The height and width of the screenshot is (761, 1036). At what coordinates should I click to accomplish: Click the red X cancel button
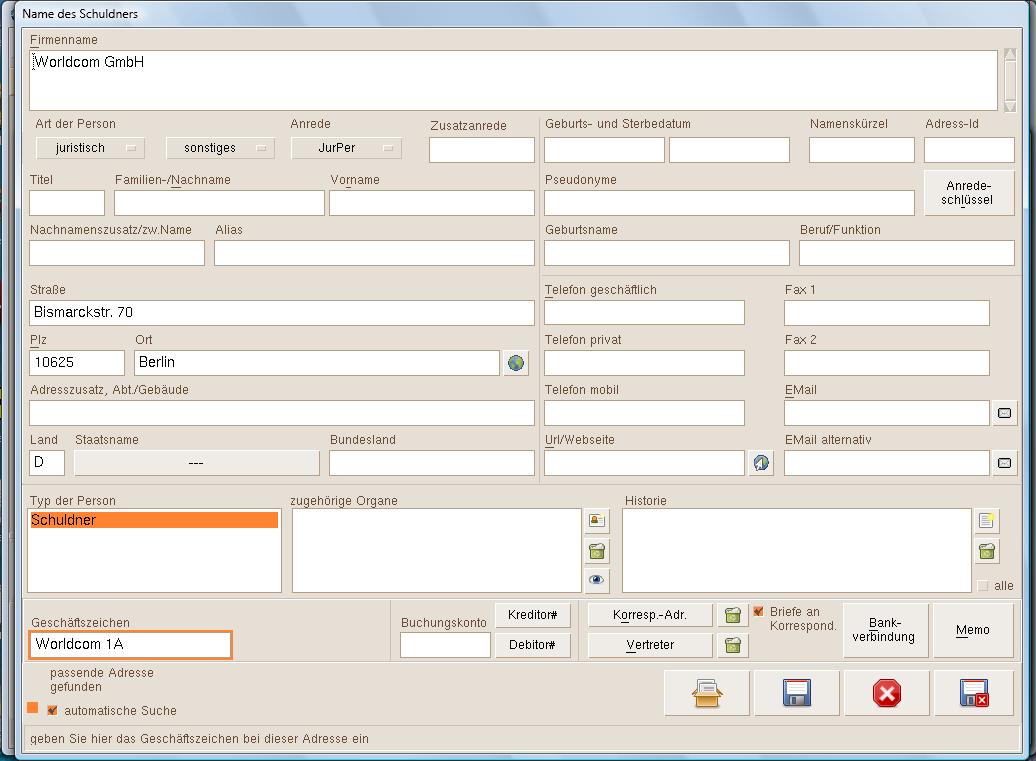tap(887, 693)
